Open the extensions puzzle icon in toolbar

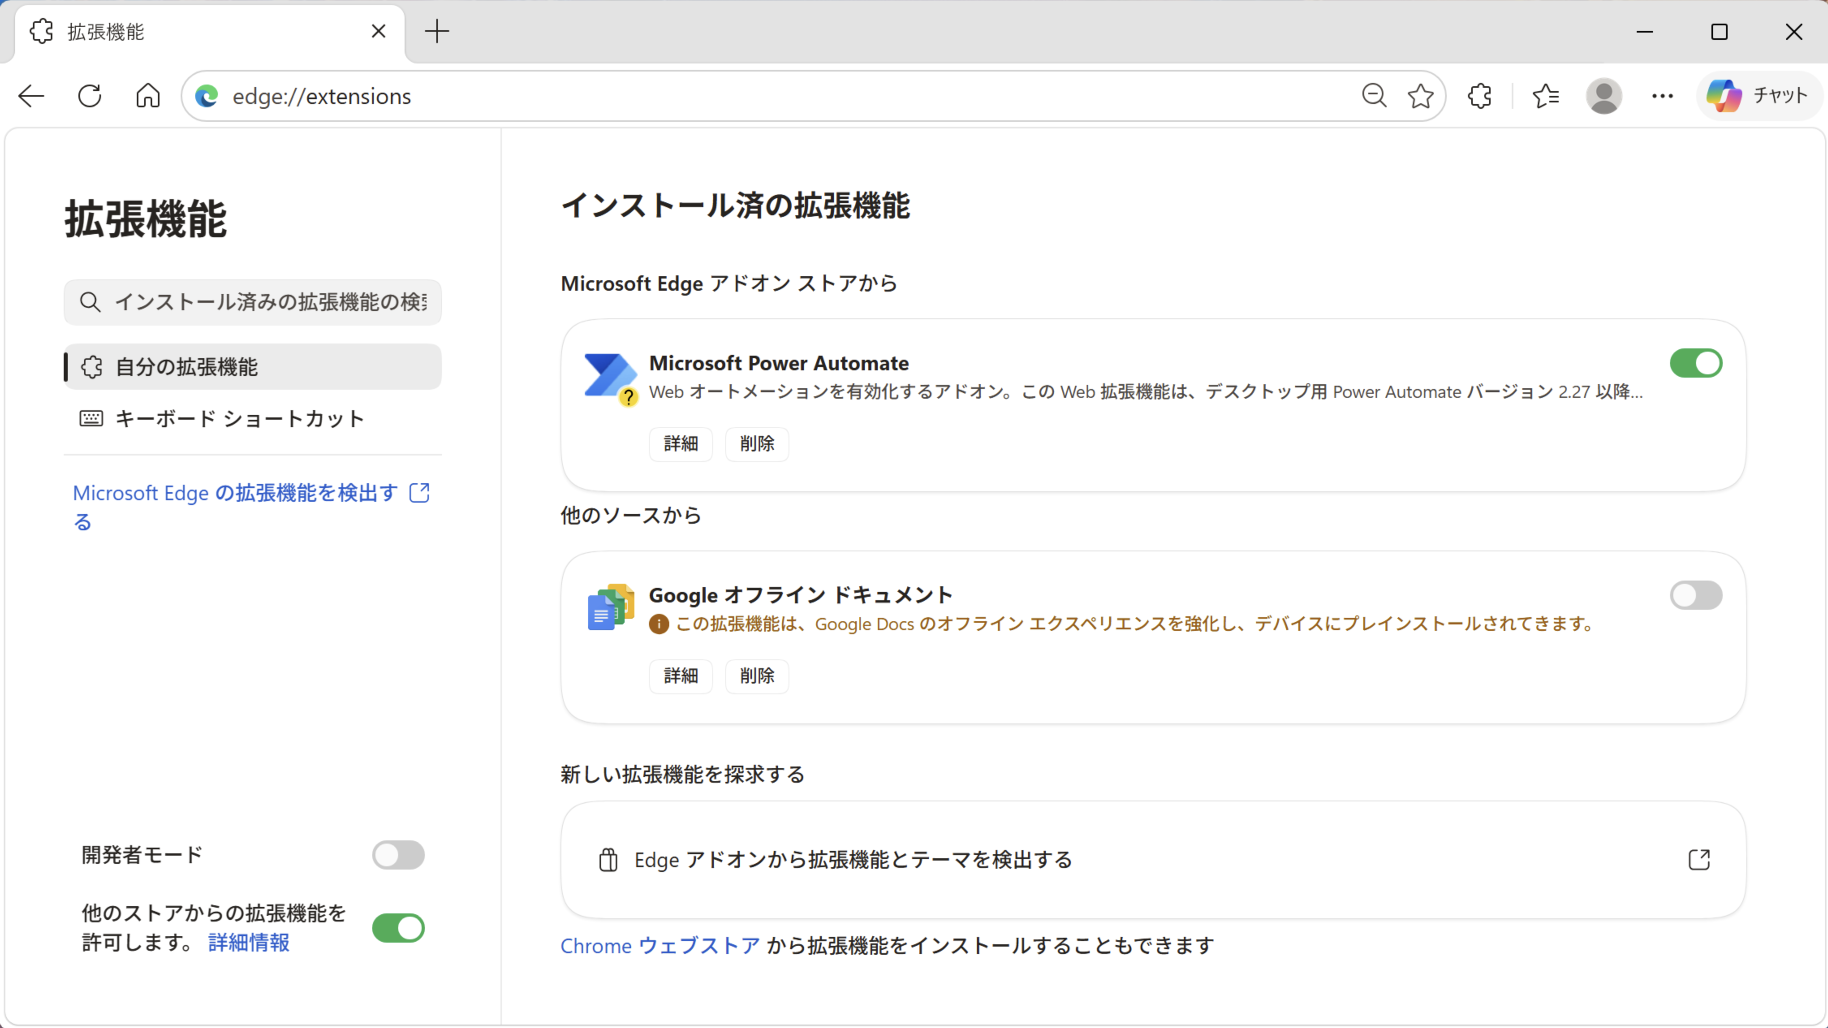(x=1480, y=96)
